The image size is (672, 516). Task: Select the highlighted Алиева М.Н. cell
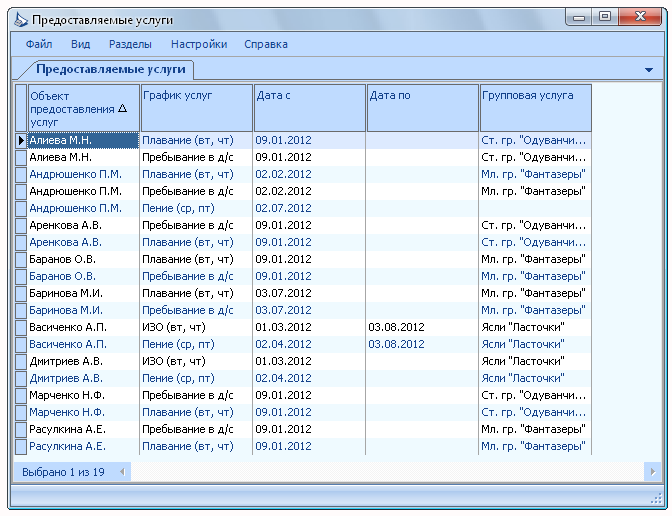(83, 141)
